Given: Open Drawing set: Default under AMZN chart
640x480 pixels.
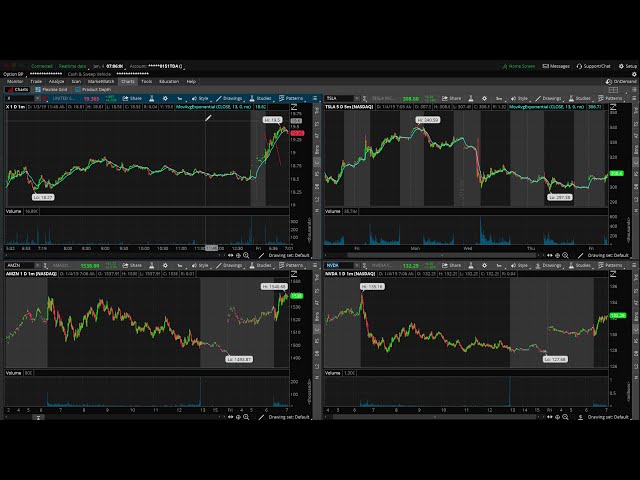Looking at the screenshot, I should click(289, 417).
